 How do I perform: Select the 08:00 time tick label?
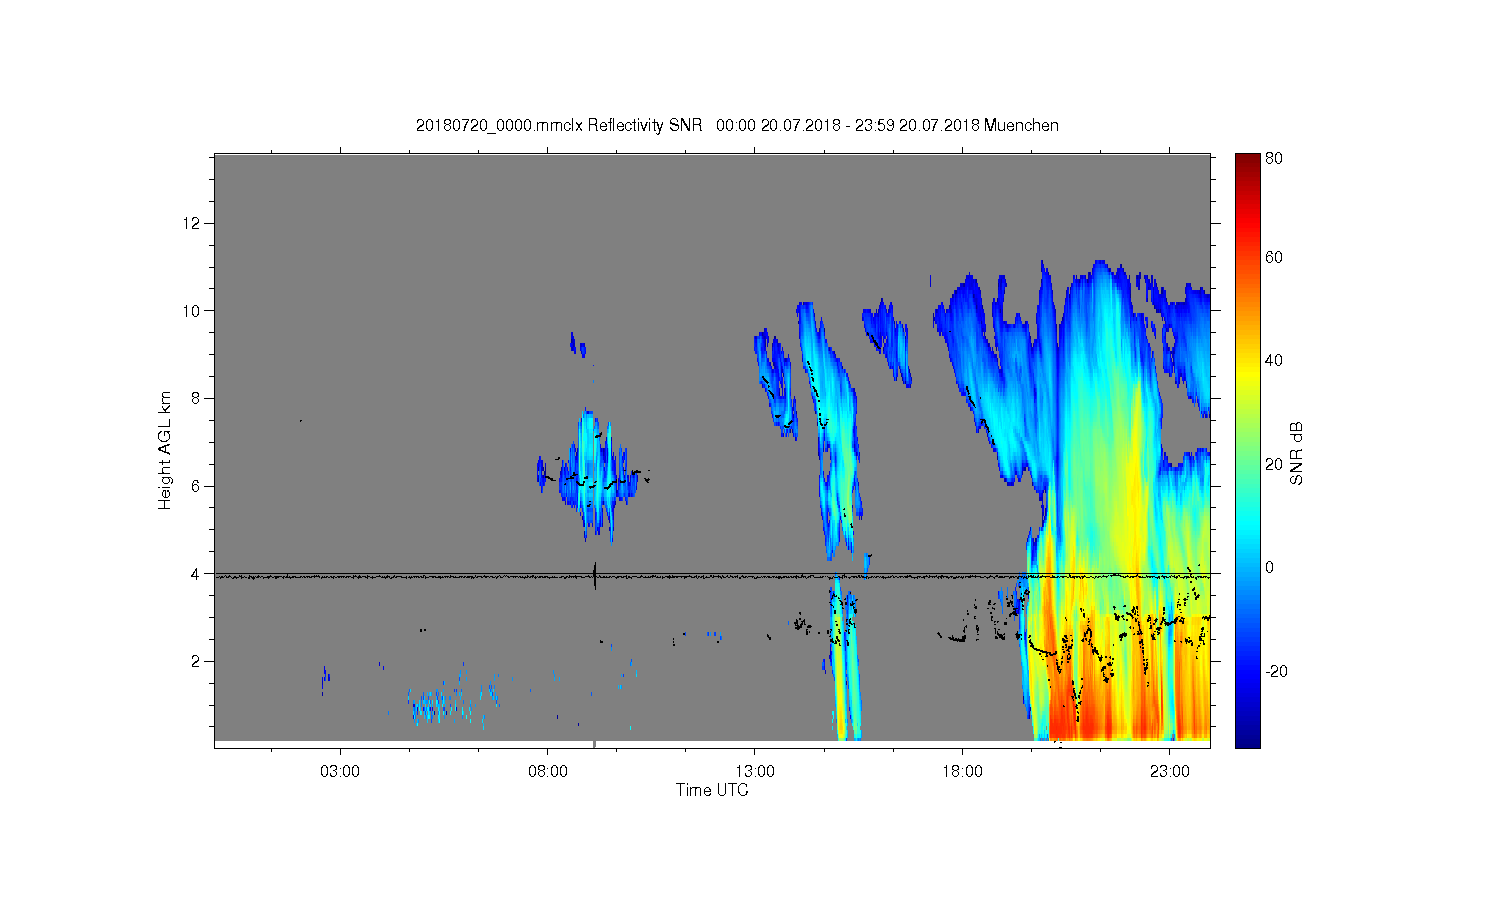[548, 772]
